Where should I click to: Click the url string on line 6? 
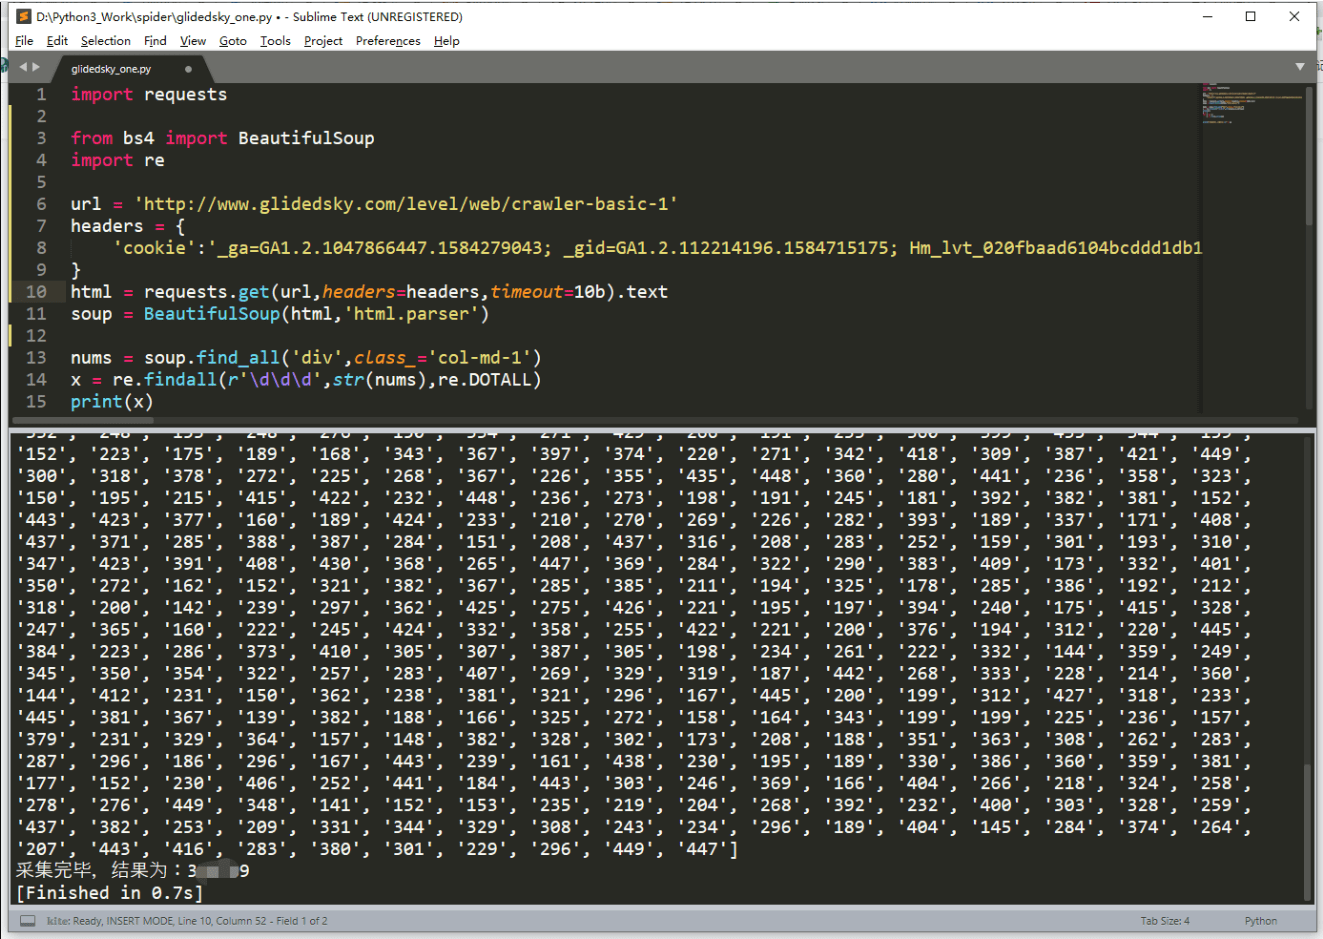[406, 204]
